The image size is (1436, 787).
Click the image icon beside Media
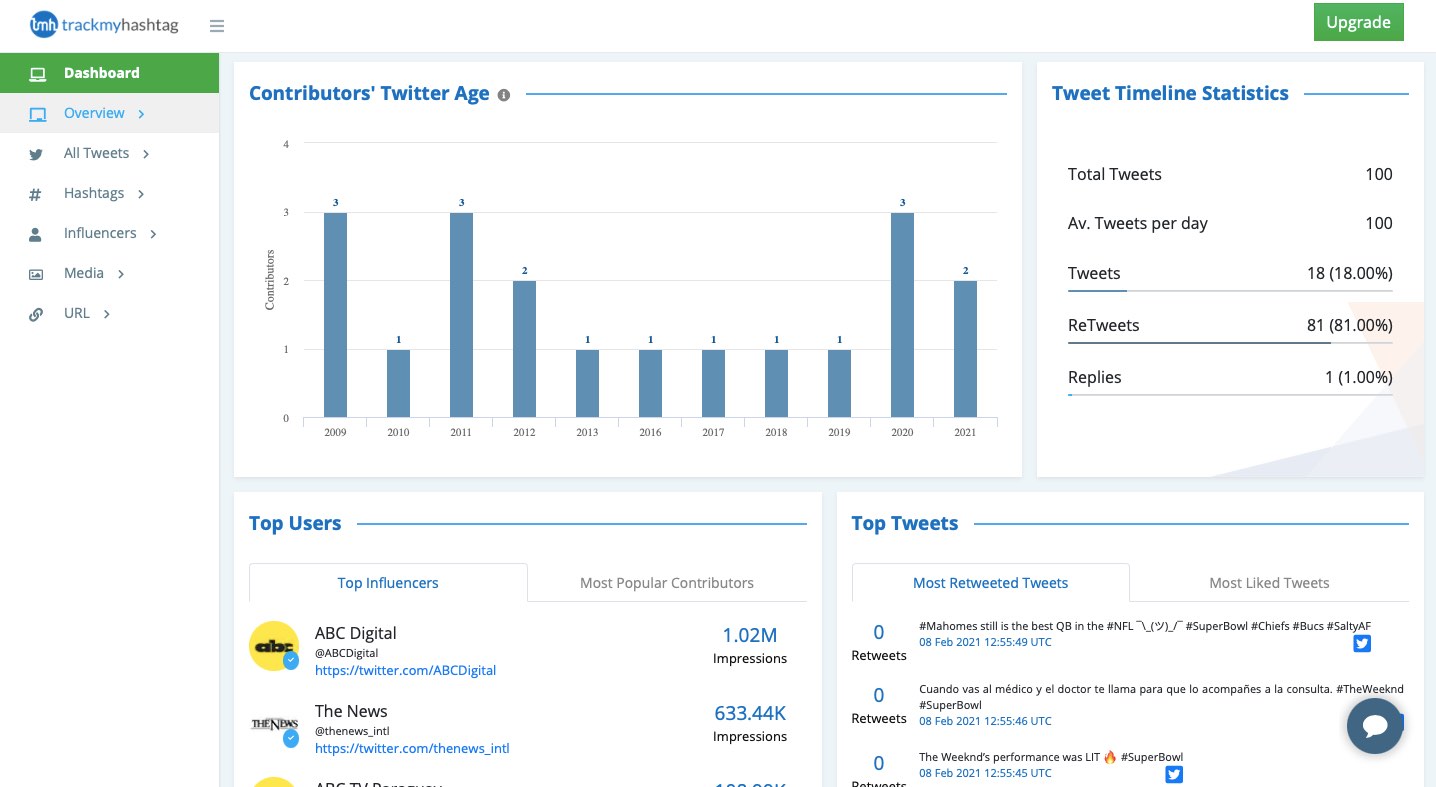[36, 274]
